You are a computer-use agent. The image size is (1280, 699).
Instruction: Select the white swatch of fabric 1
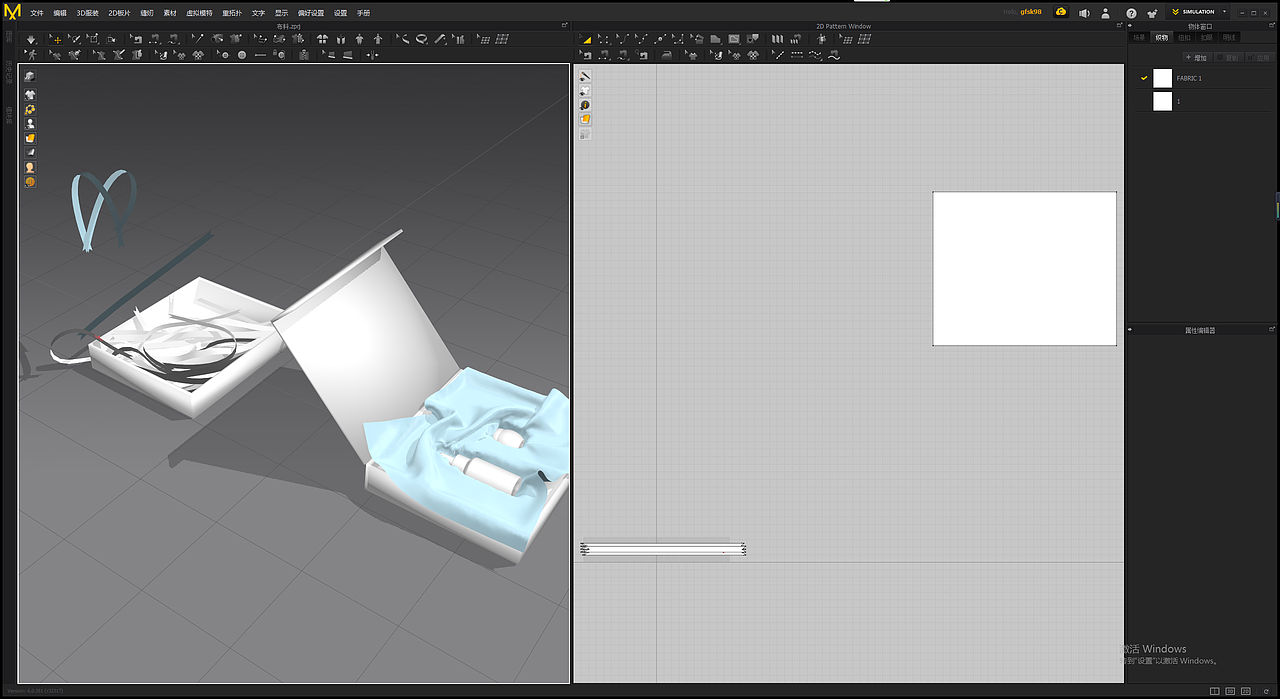coord(1162,101)
